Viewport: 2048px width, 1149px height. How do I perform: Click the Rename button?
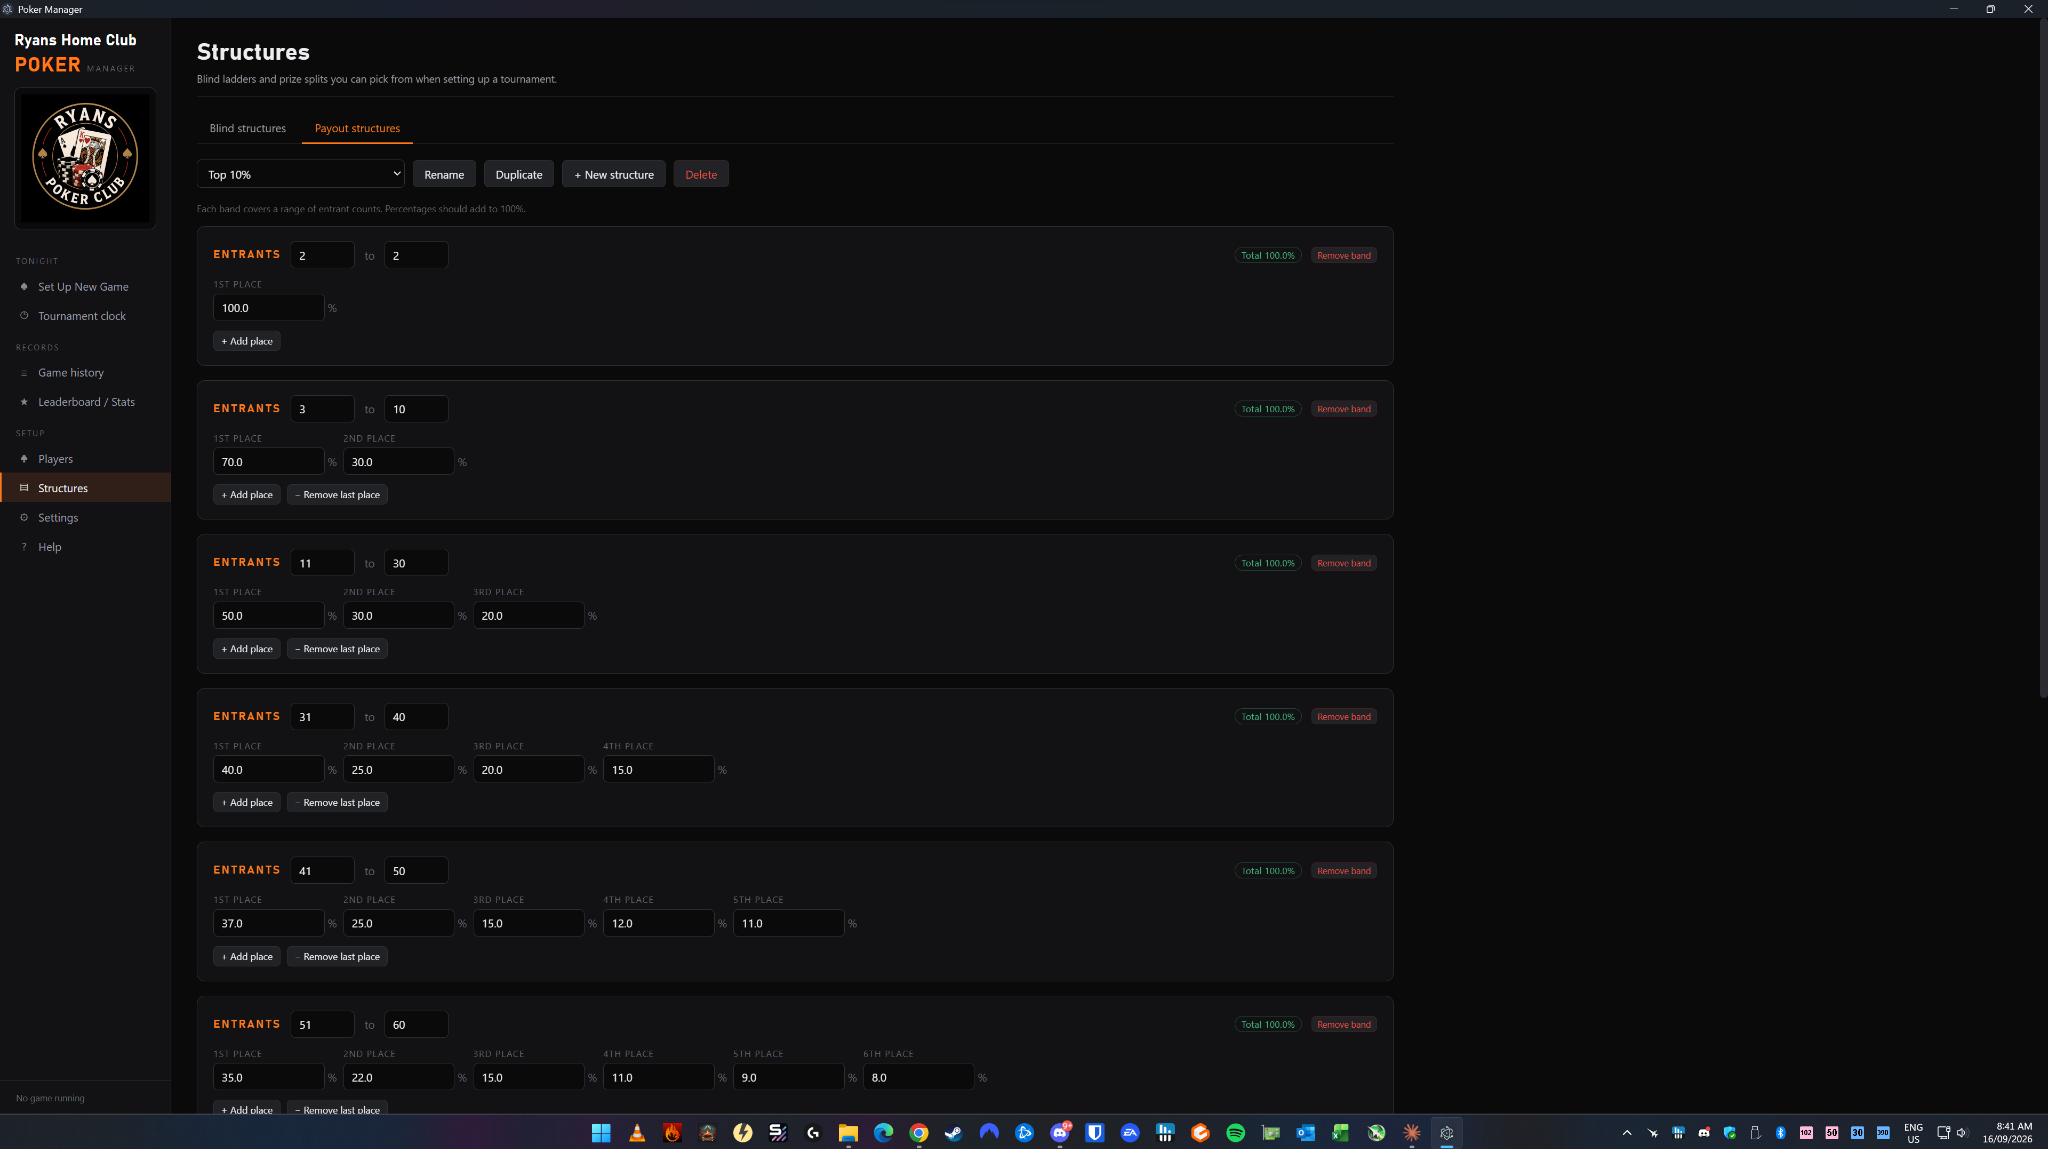tap(444, 174)
